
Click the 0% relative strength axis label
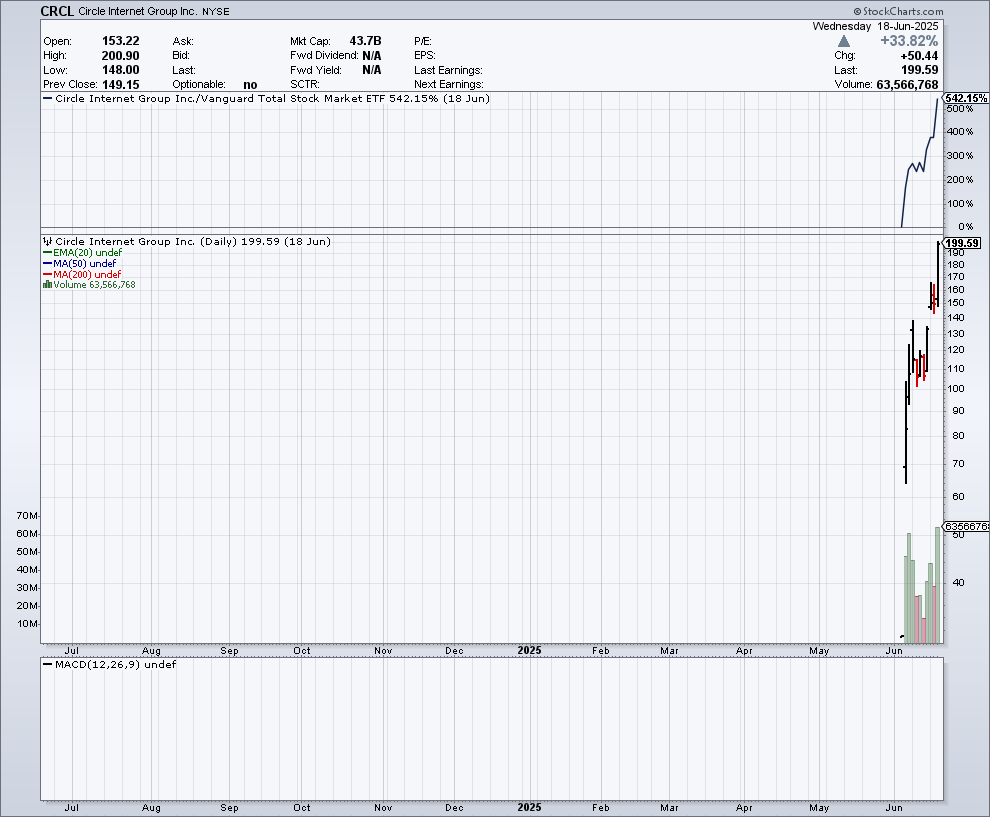[x=965, y=227]
